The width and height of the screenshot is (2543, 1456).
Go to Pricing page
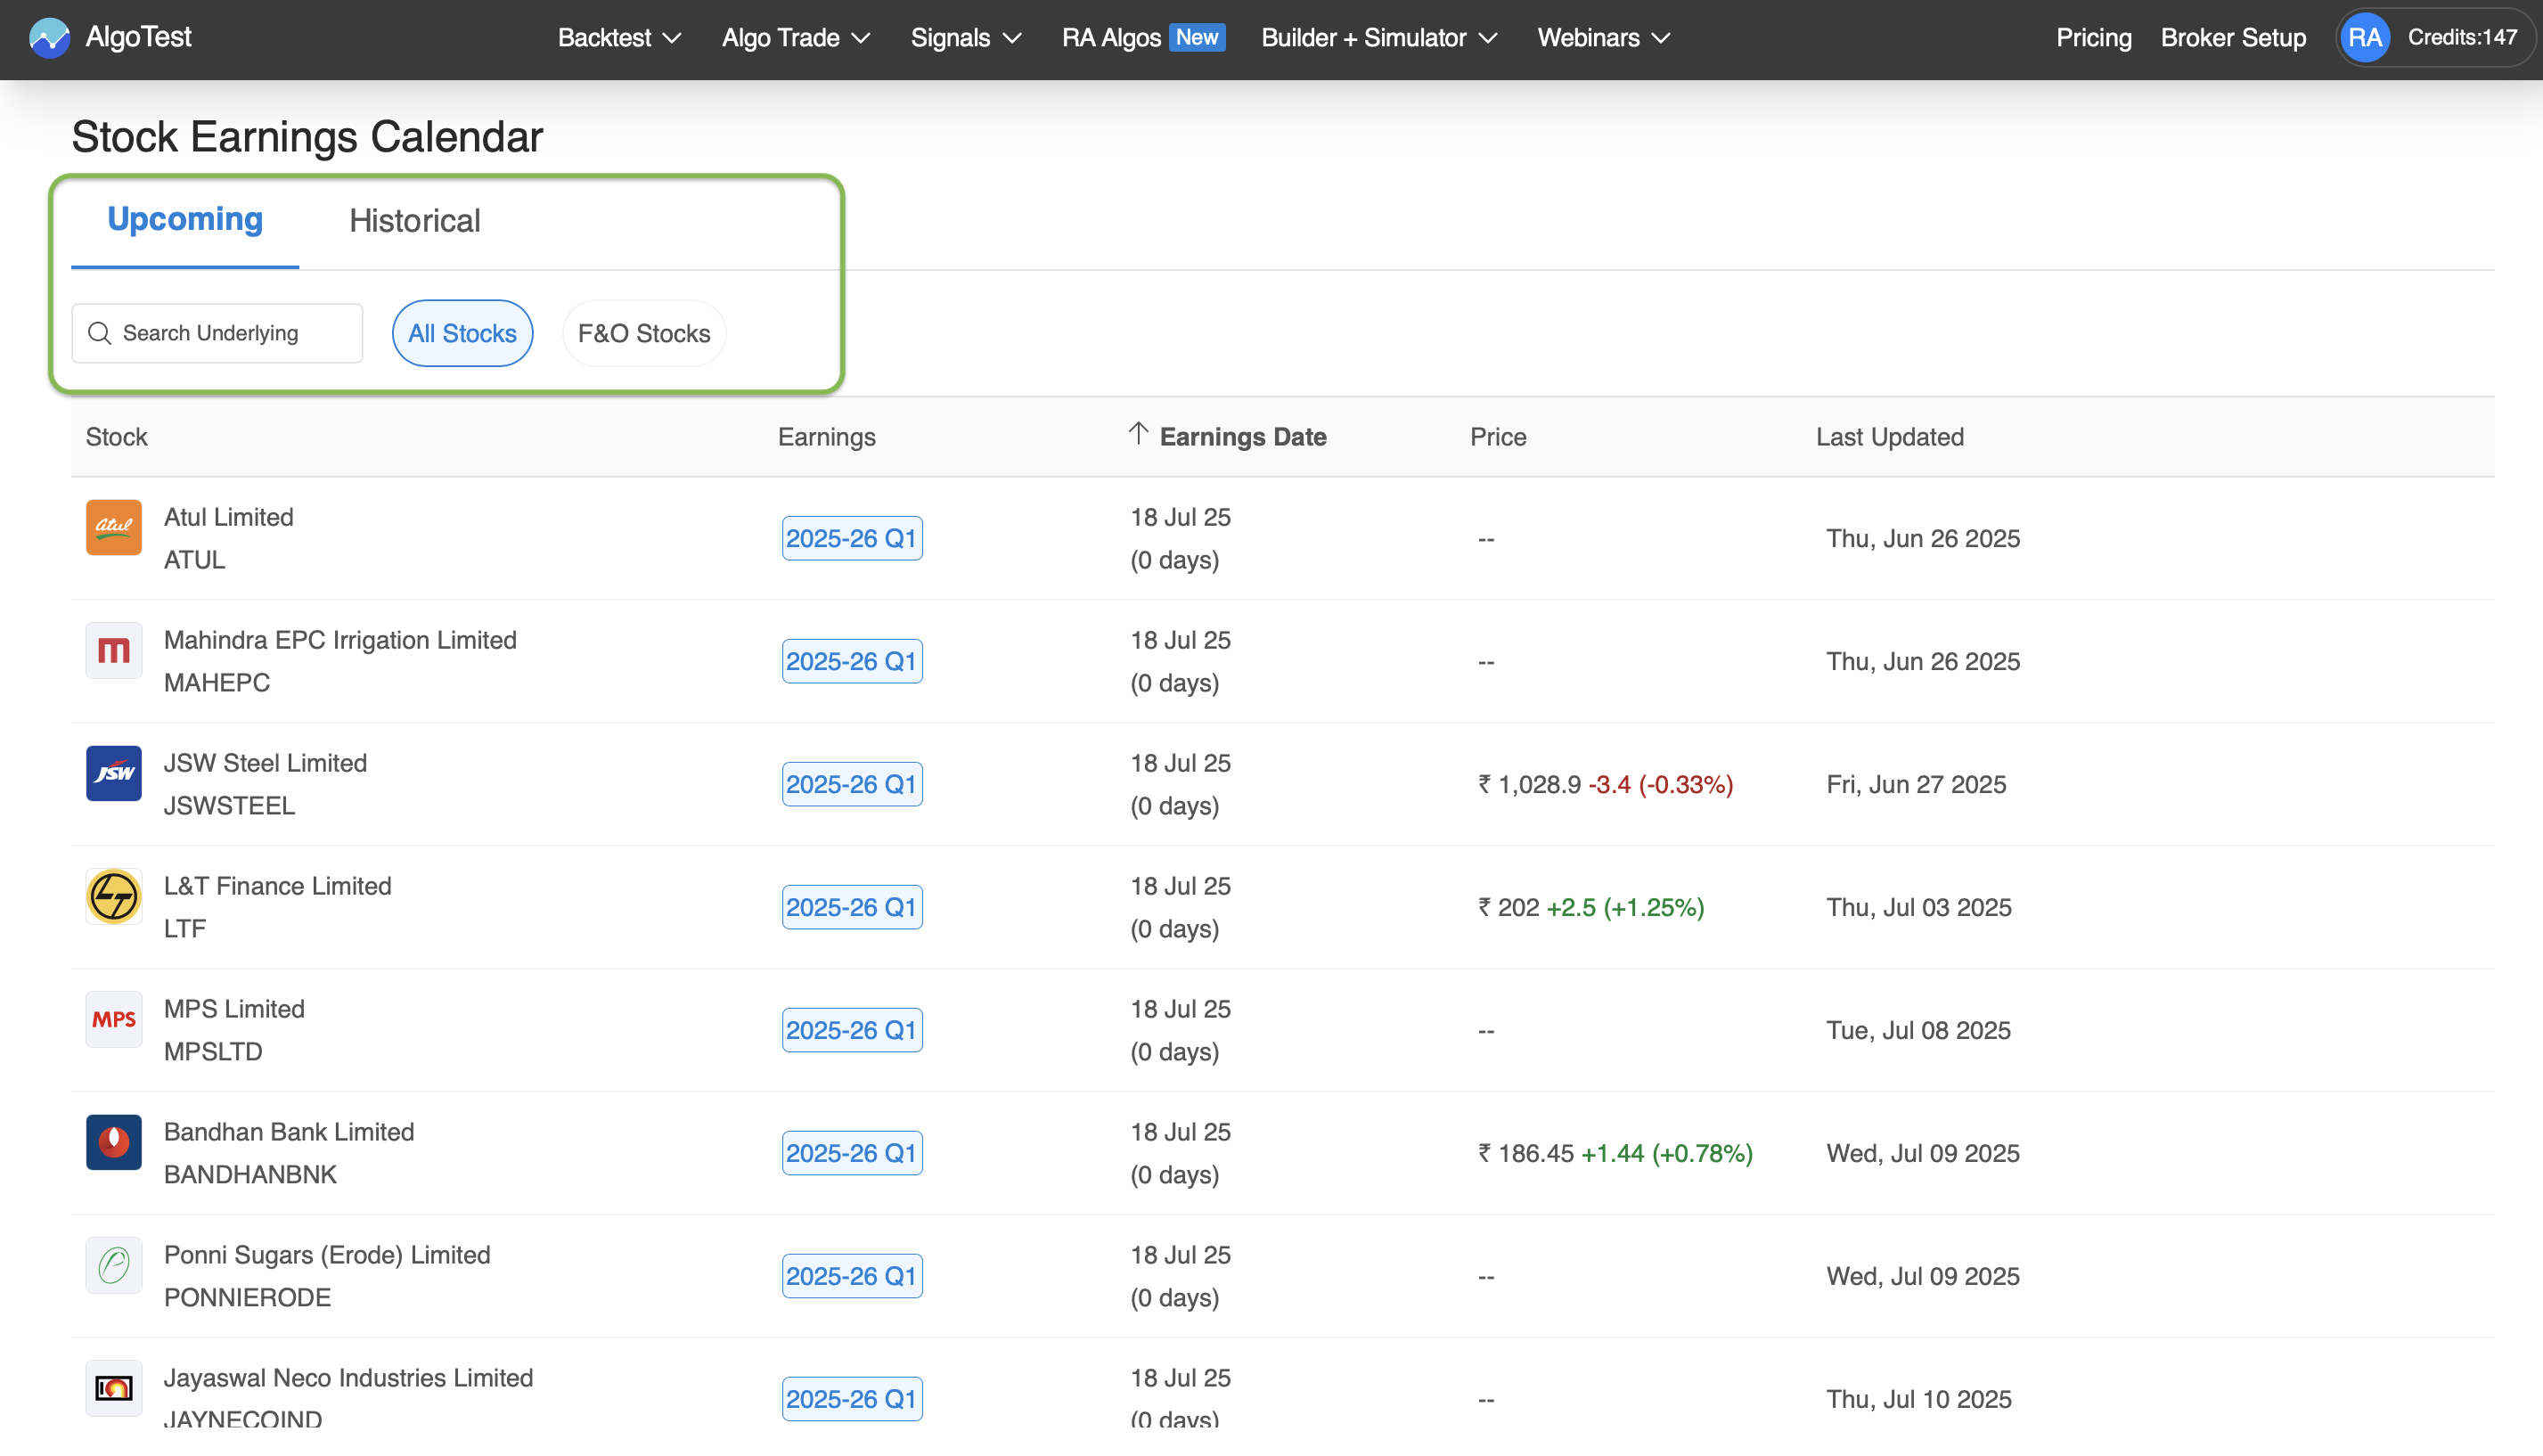tap(2093, 38)
